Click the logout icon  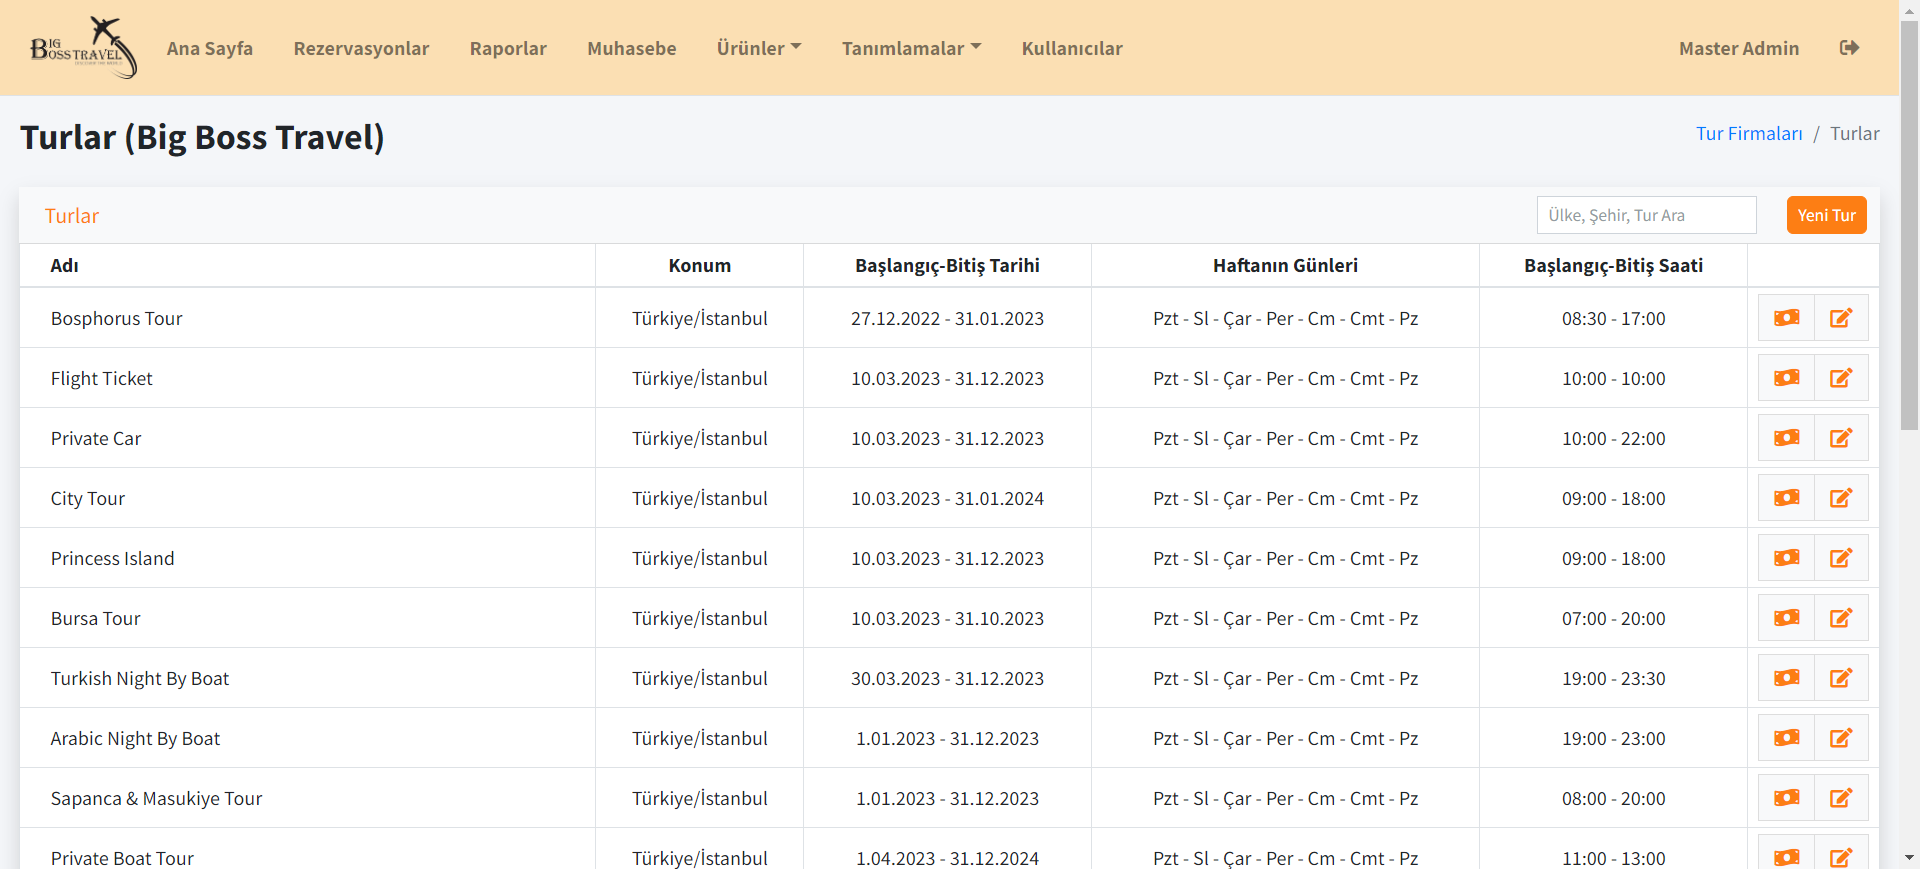(1849, 48)
